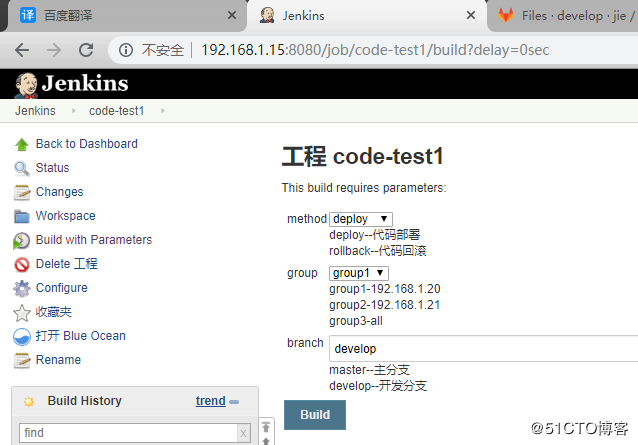Click the Blue Ocean ball icon
Screen dimensions: 638x445
tap(22, 336)
